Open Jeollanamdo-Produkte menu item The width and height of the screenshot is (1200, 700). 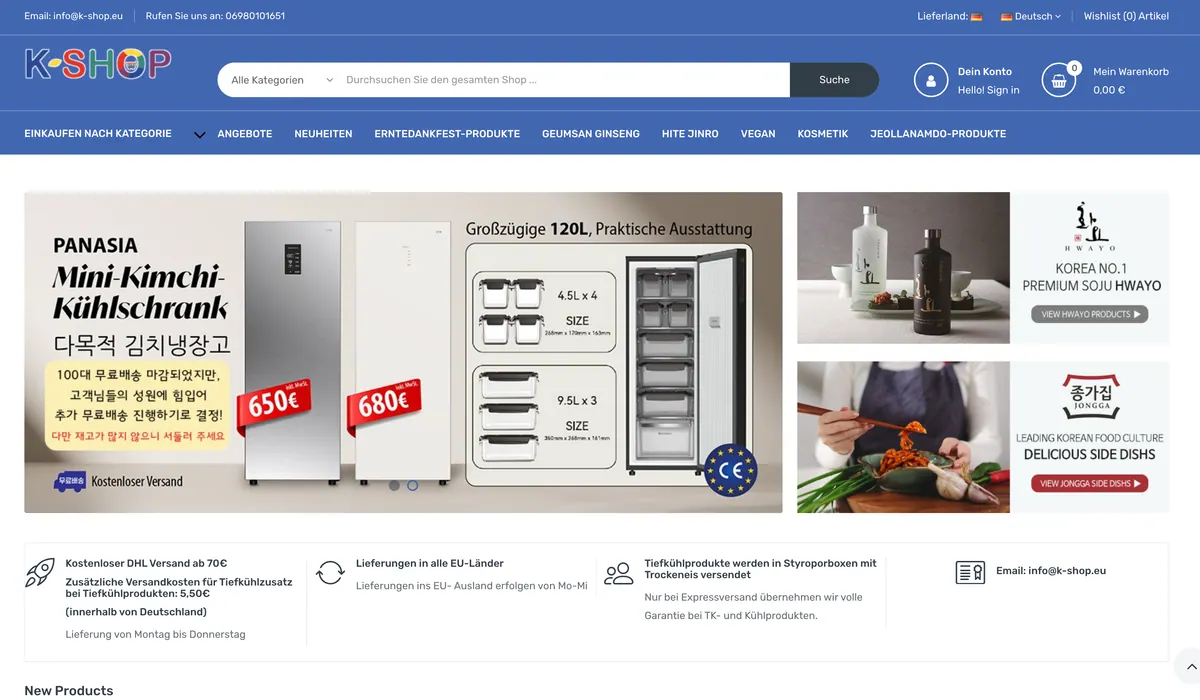(938, 134)
